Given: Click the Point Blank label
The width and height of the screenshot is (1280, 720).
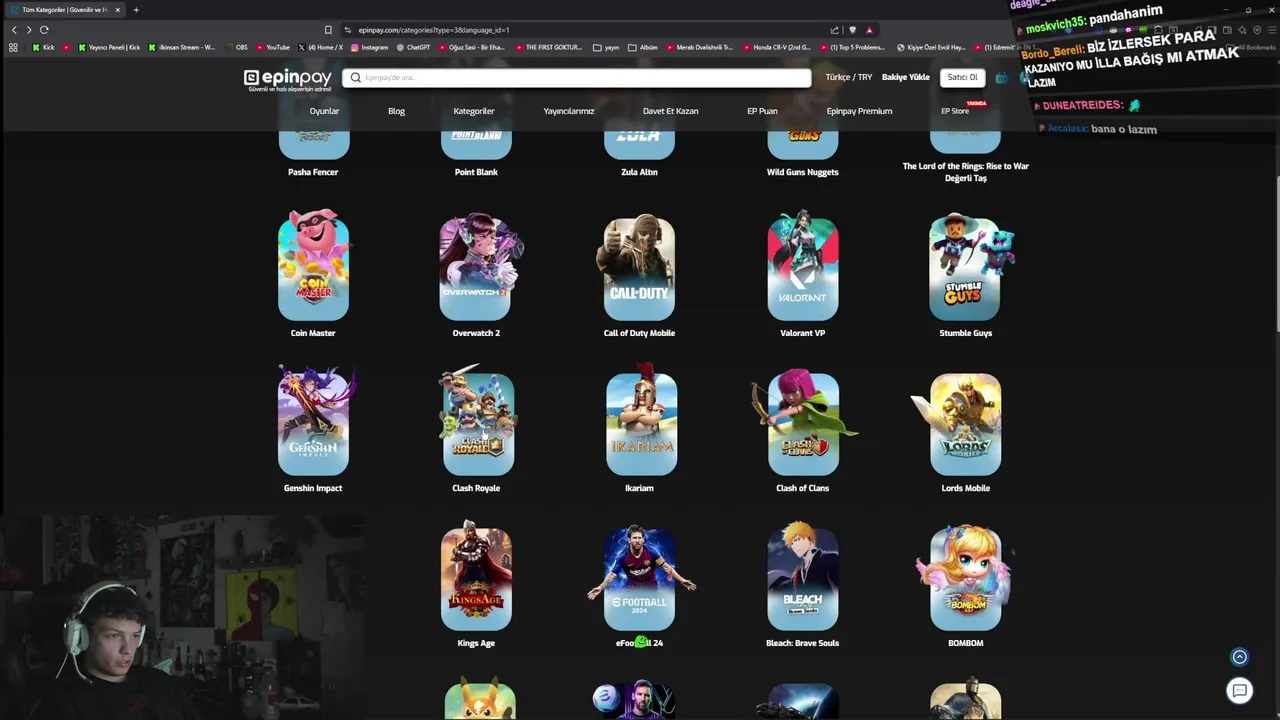Looking at the screenshot, I should 476,172.
